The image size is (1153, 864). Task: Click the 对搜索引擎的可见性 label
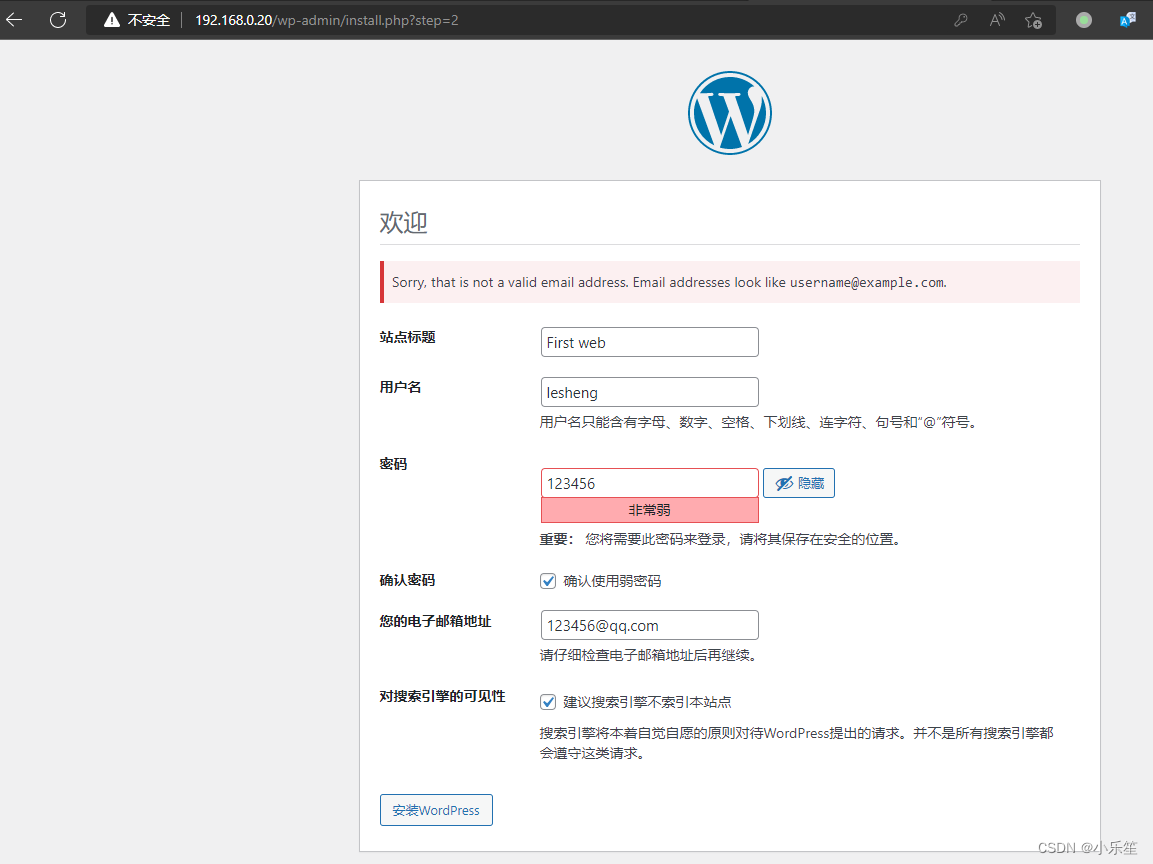(442, 696)
